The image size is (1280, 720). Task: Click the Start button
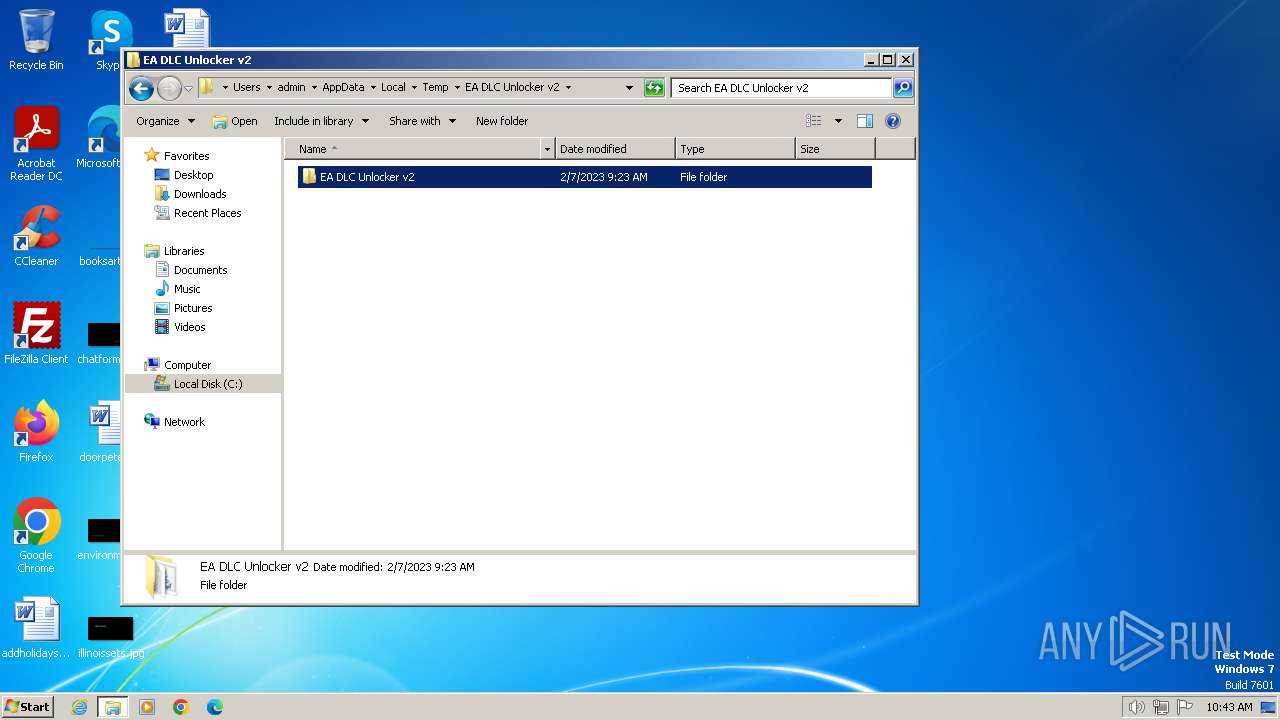(x=28, y=706)
